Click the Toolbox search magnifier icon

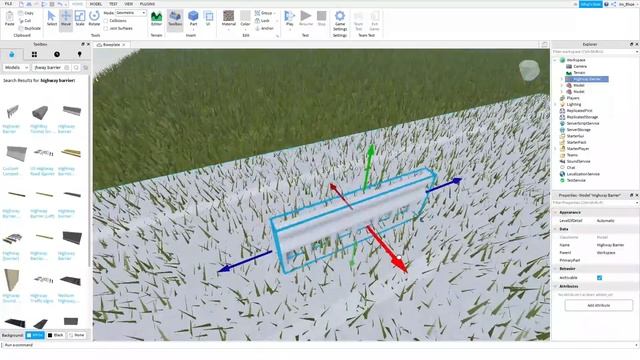(76, 67)
